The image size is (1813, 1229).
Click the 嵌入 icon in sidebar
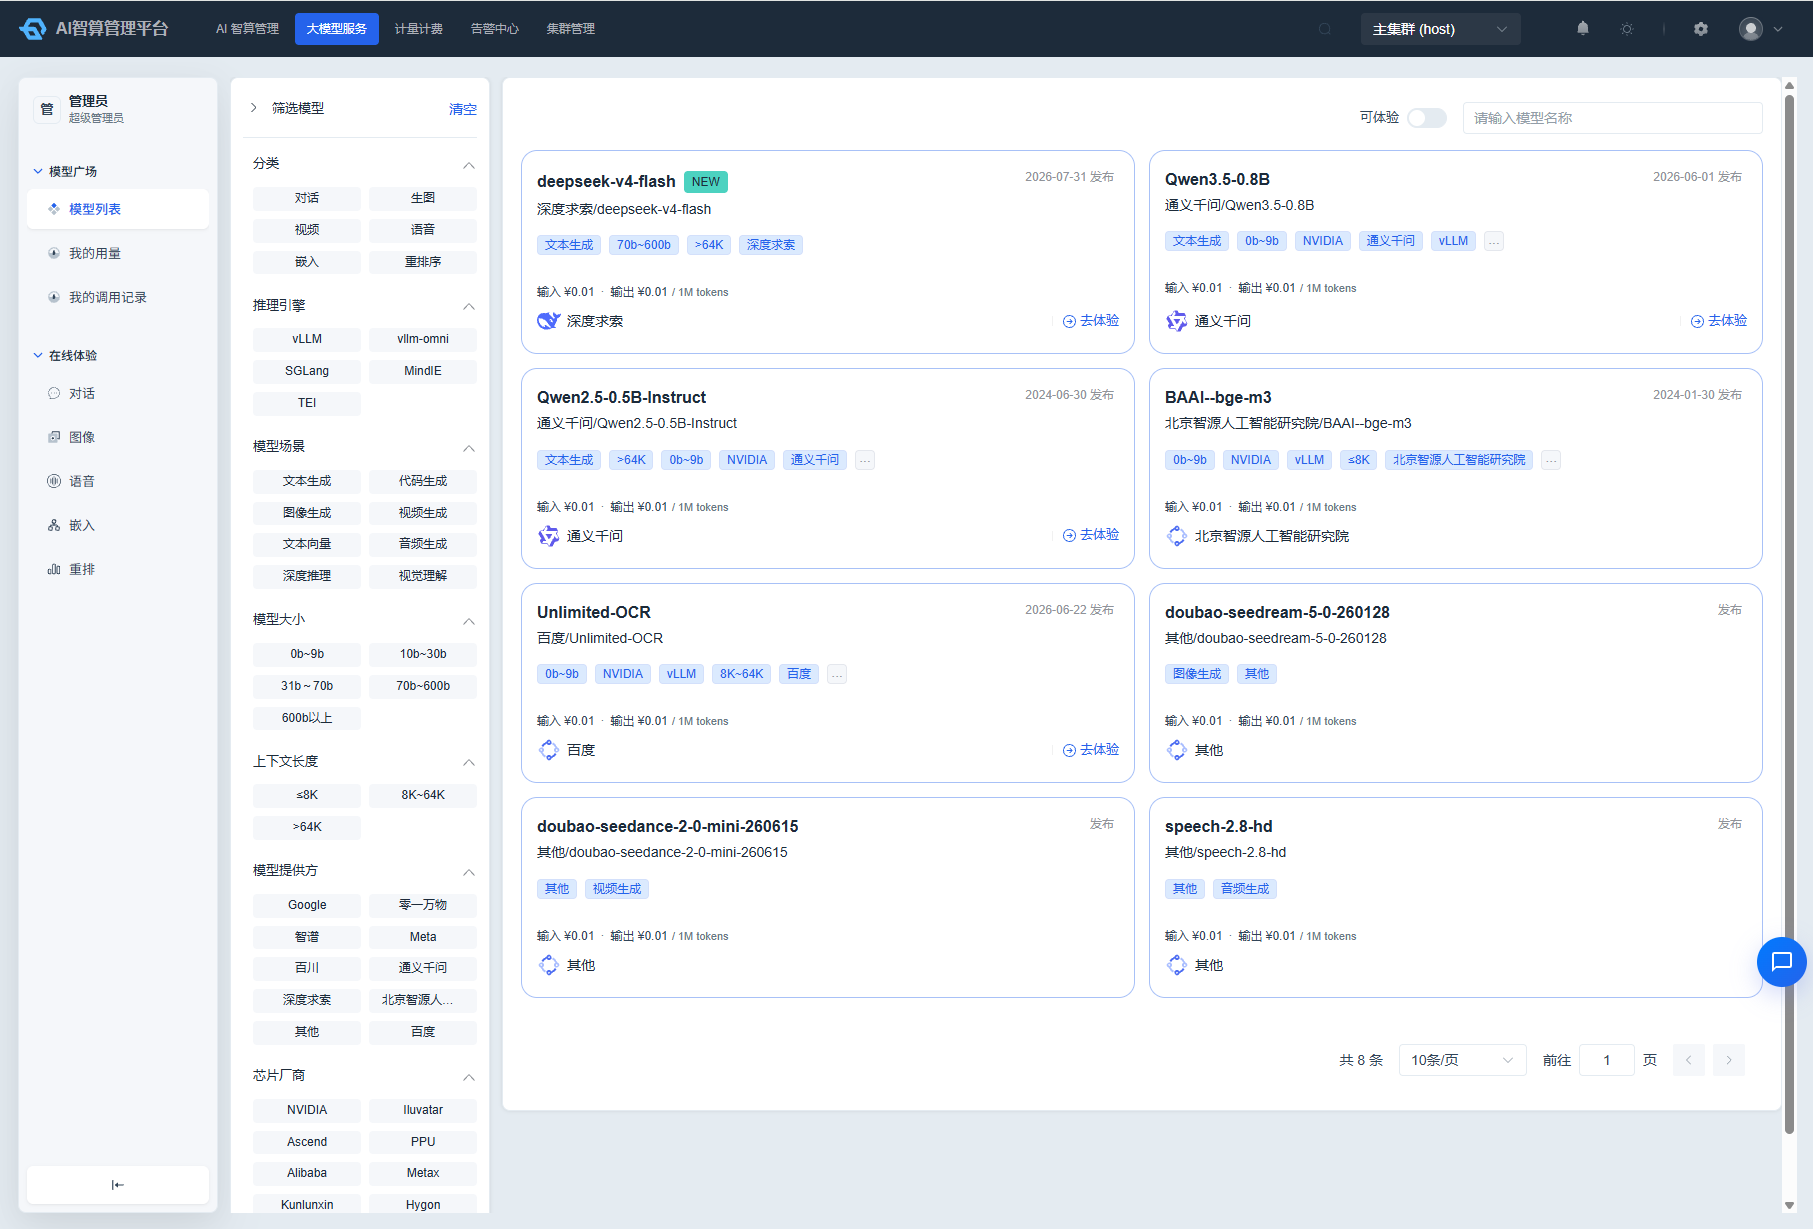54,525
